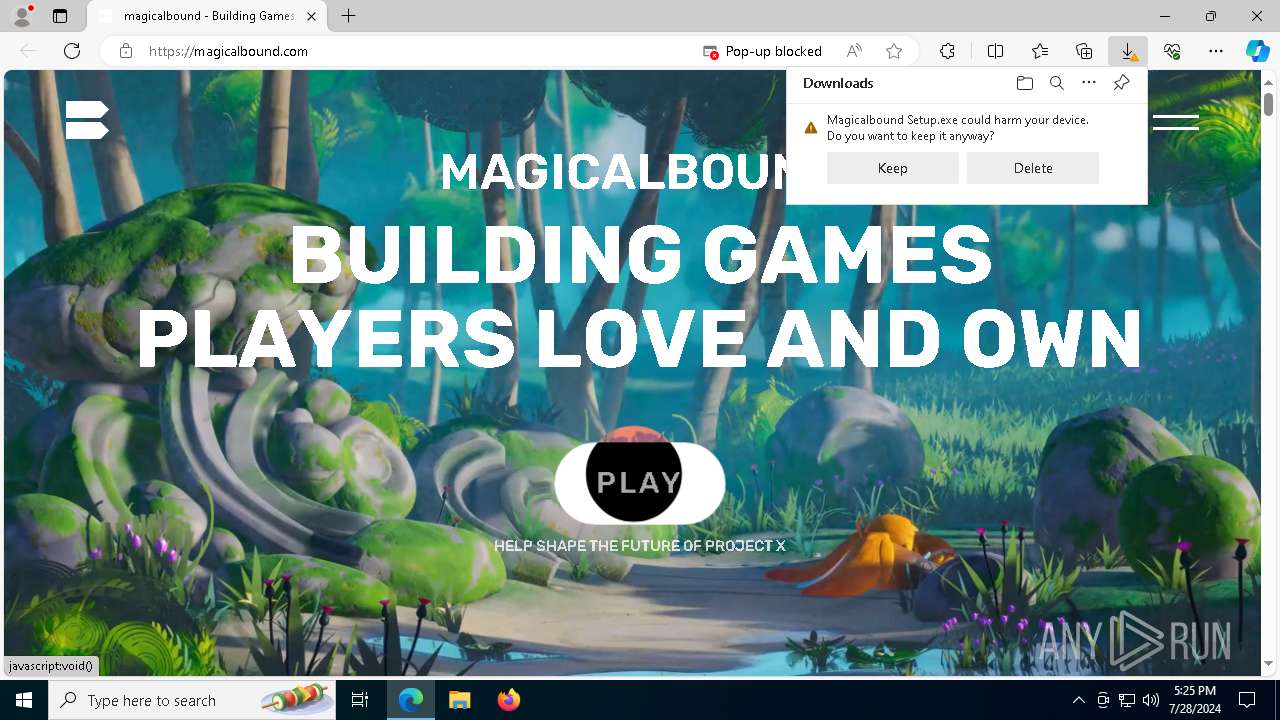Click the download warning triangle icon

tap(811, 128)
